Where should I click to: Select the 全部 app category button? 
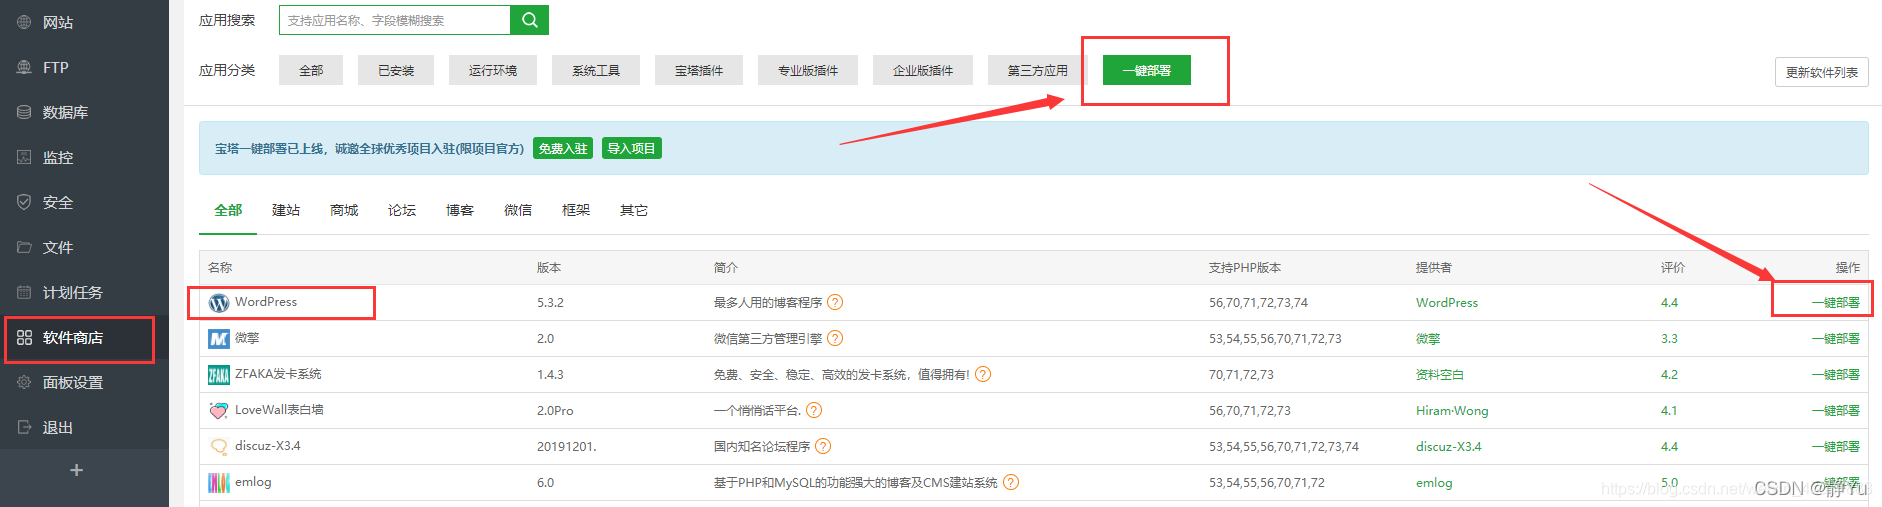pyautogui.click(x=311, y=70)
